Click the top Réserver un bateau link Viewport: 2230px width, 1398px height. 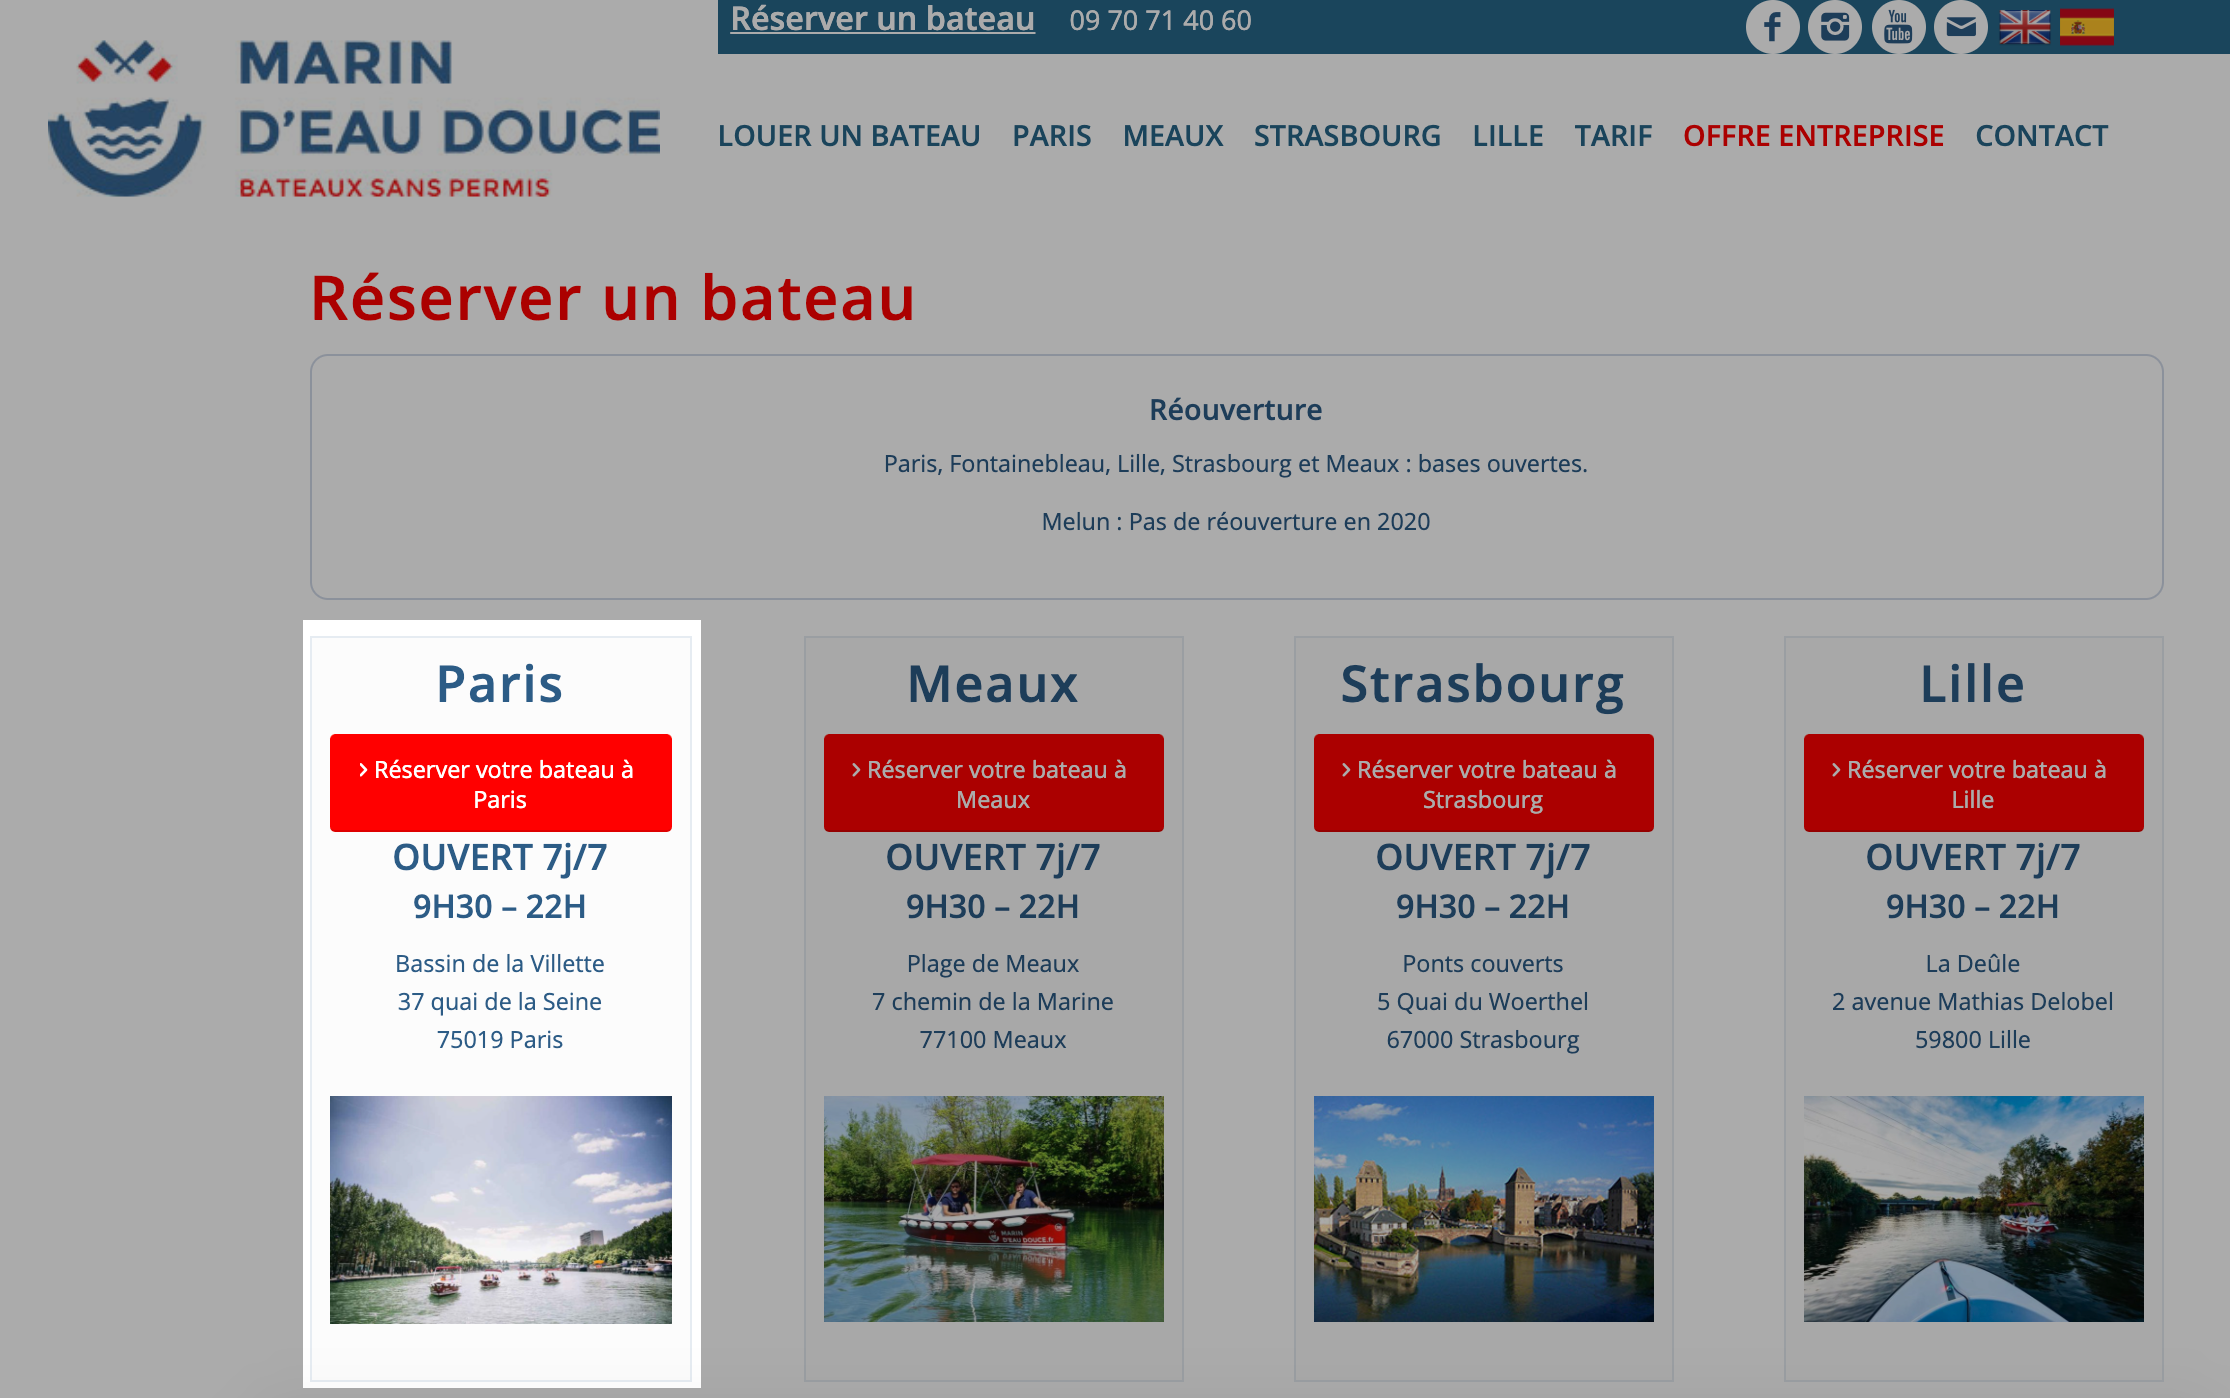click(882, 19)
